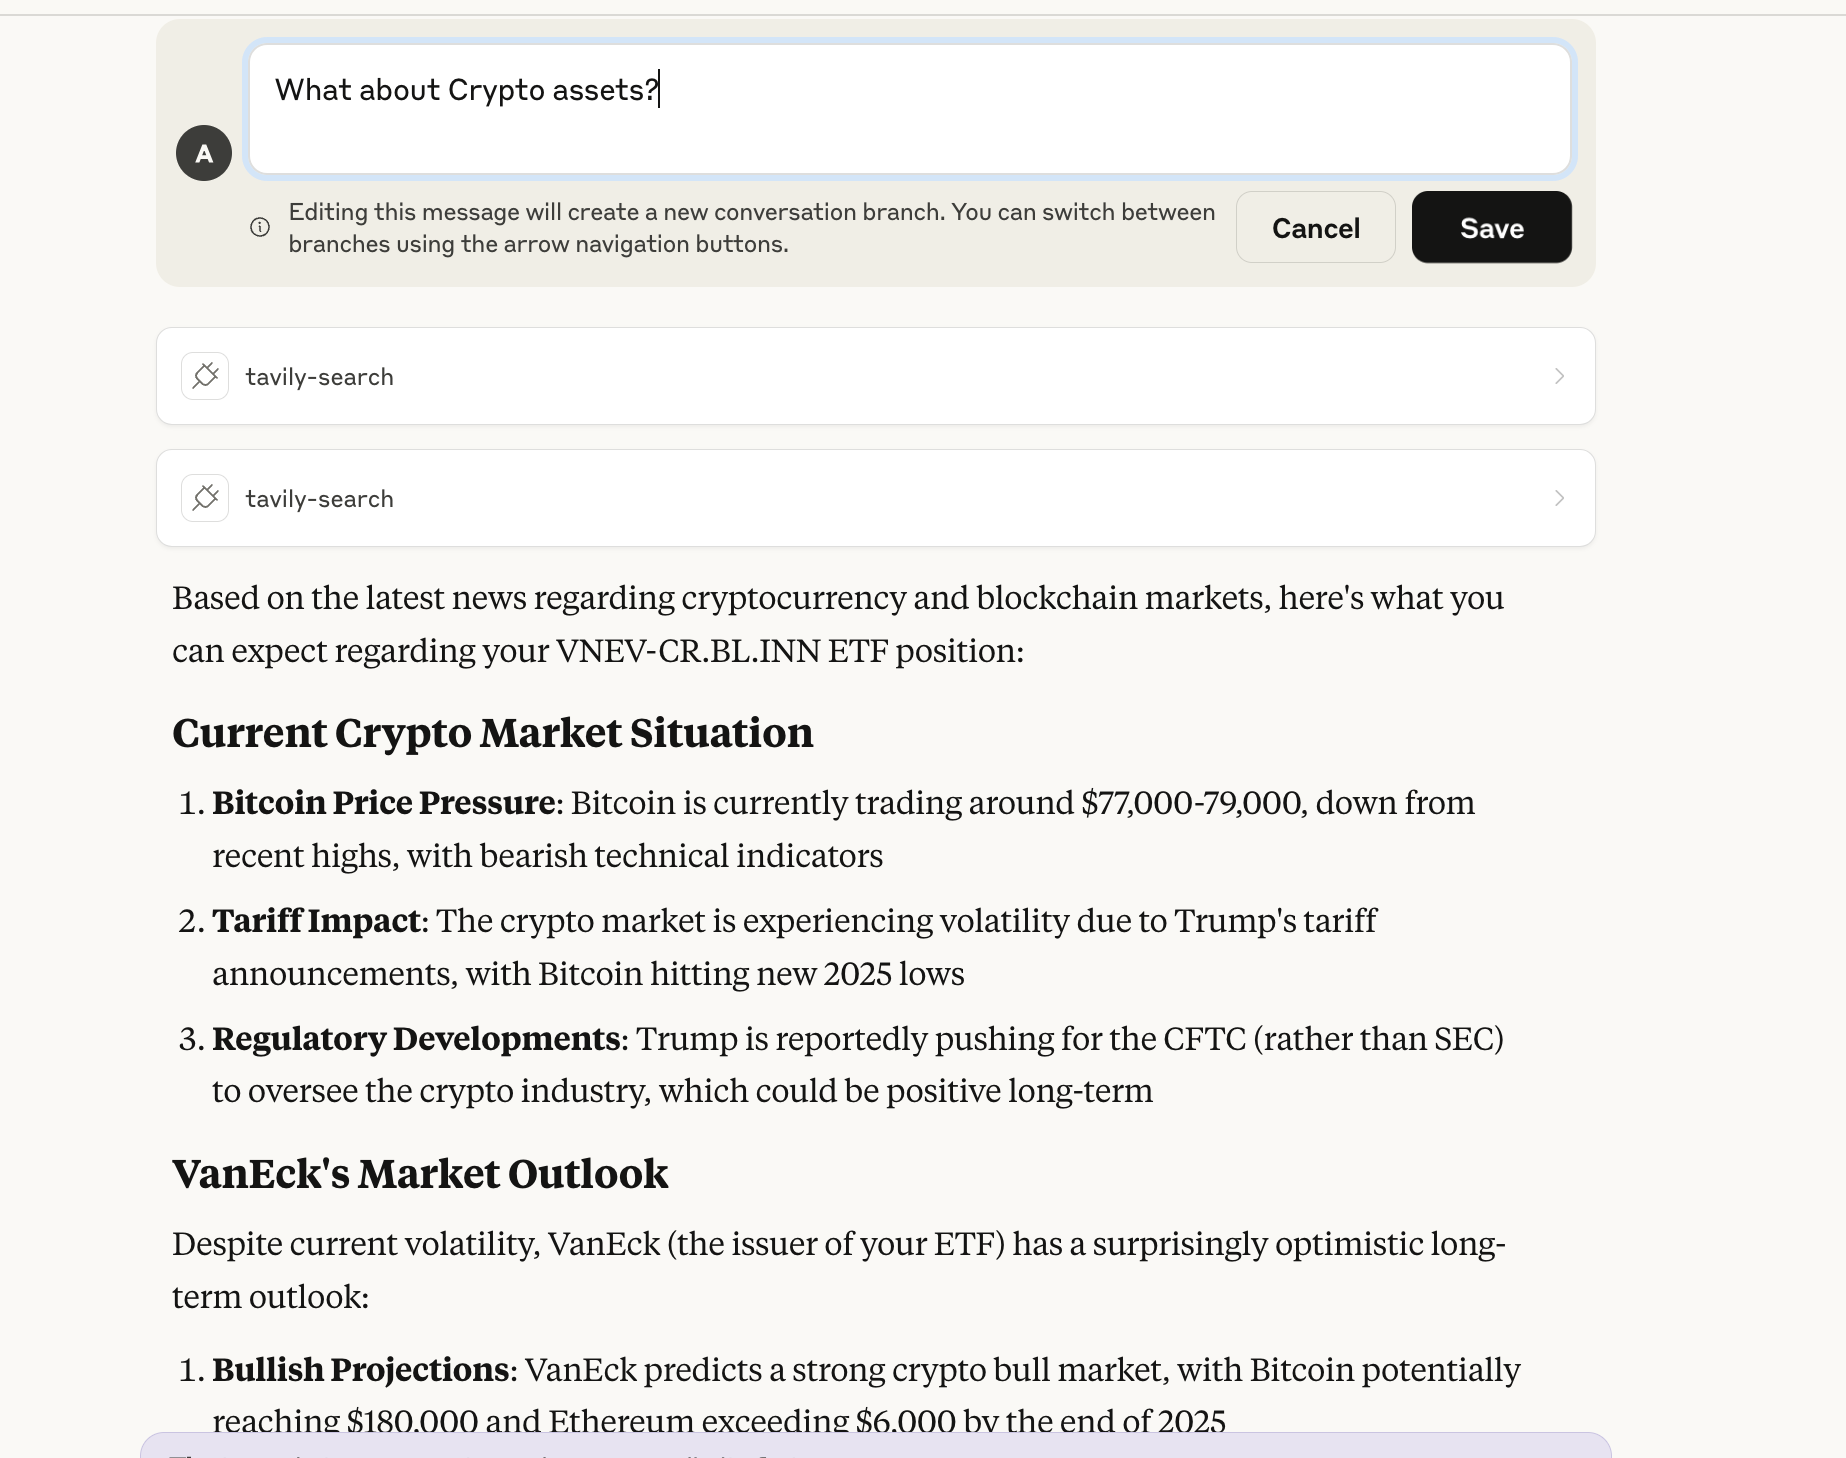Click the bold "Tariff Impact" text
This screenshot has height=1458, width=1846.
click(x=316, y=921)
